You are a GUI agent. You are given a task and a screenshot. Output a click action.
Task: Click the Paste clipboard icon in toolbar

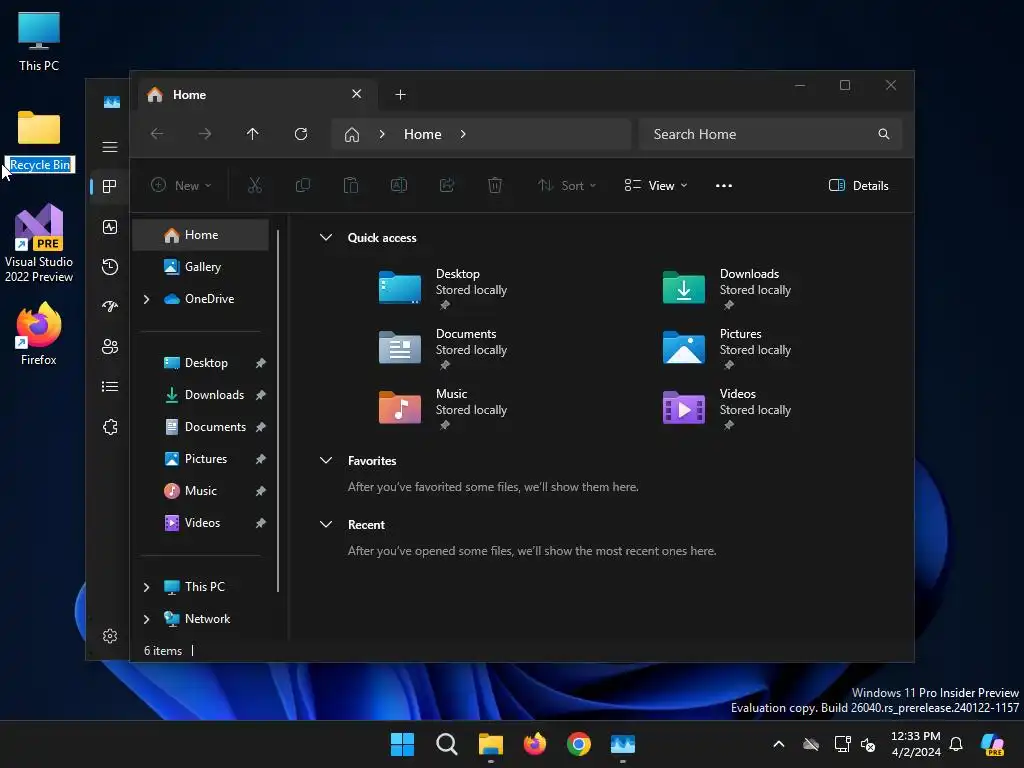pyautogui.click(x=351, y=185)
